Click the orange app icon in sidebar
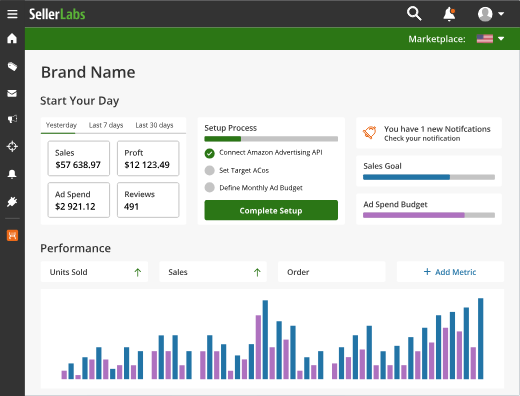The image size is (520, 396). pos(12,235)
